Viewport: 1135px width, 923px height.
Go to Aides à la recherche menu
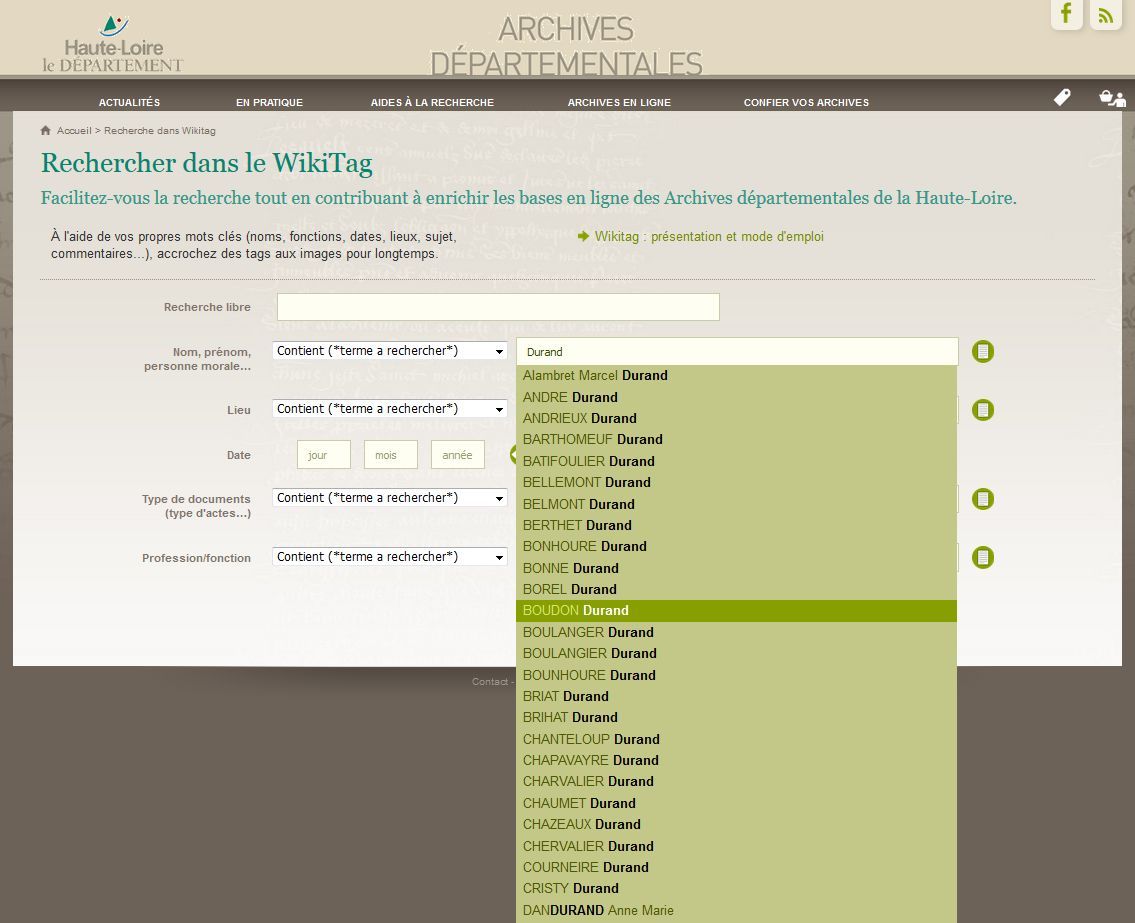(x=432, y=102)
